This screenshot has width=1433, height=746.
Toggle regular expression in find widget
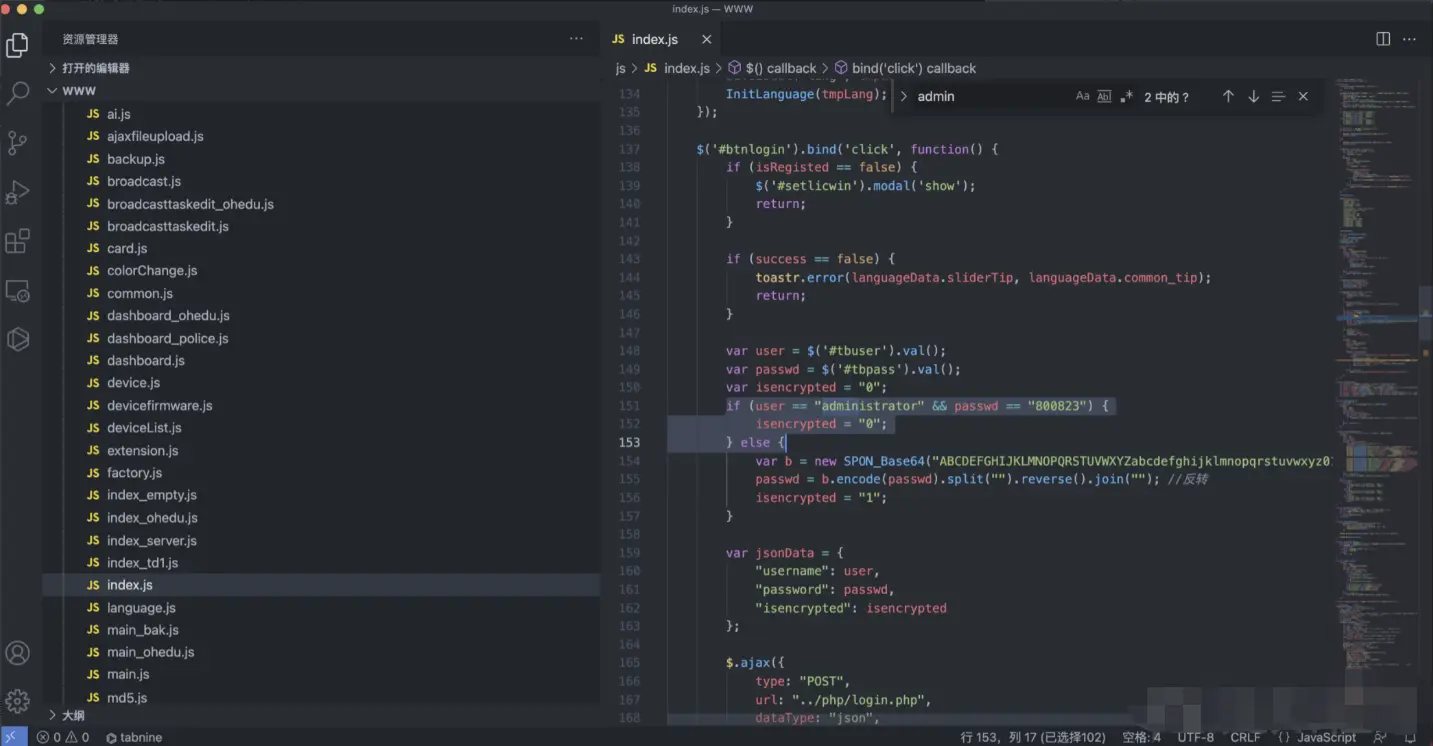pyautogui.click(x=1126, y=96)
